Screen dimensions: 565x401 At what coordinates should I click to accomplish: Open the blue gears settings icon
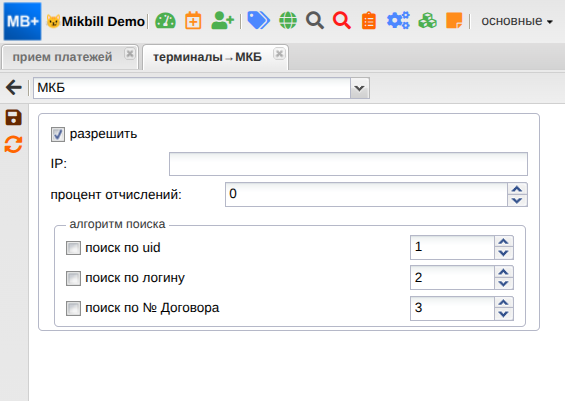[x=398, y=21]
